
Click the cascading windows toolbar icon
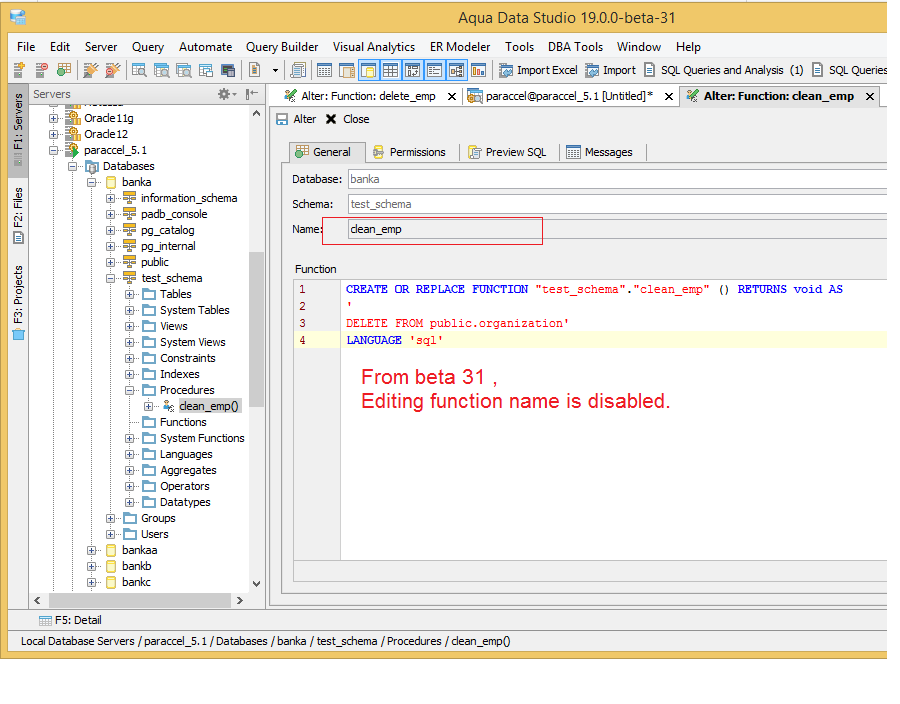click(205, 70)
